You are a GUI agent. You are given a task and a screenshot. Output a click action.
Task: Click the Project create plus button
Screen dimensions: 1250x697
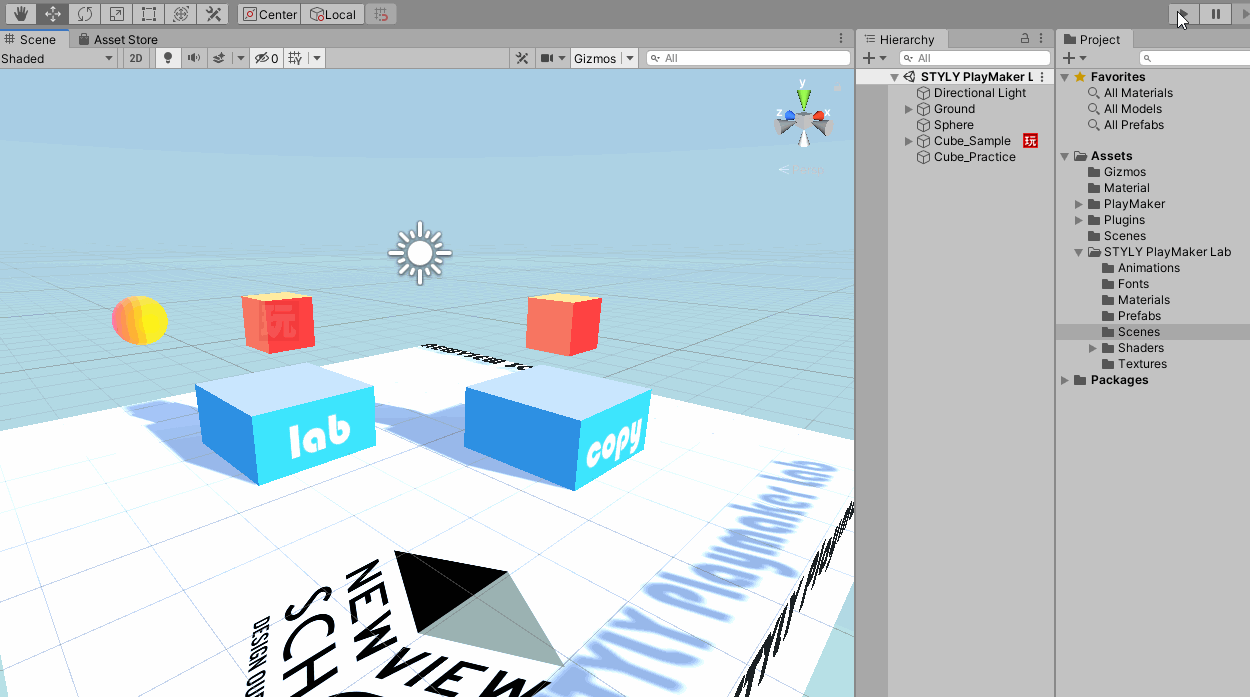[1068, 58]
